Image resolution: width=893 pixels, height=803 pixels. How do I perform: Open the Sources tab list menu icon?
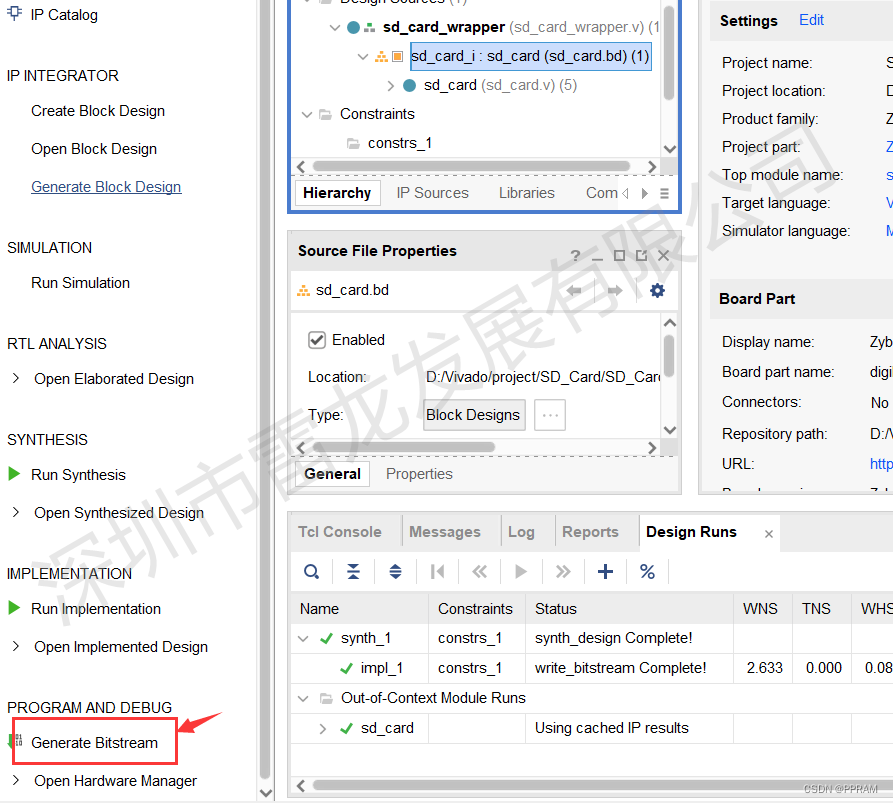point(664,194)
